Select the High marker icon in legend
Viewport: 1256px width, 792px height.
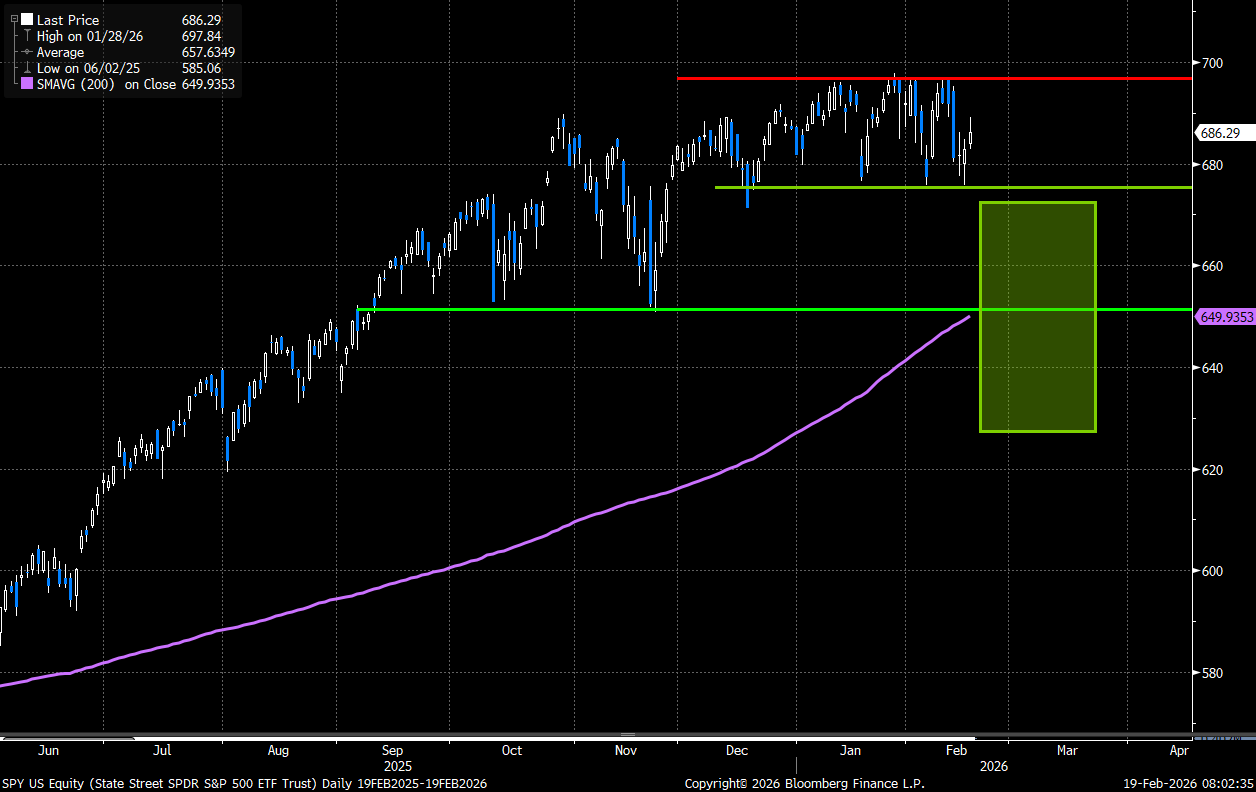pos(27,36)
